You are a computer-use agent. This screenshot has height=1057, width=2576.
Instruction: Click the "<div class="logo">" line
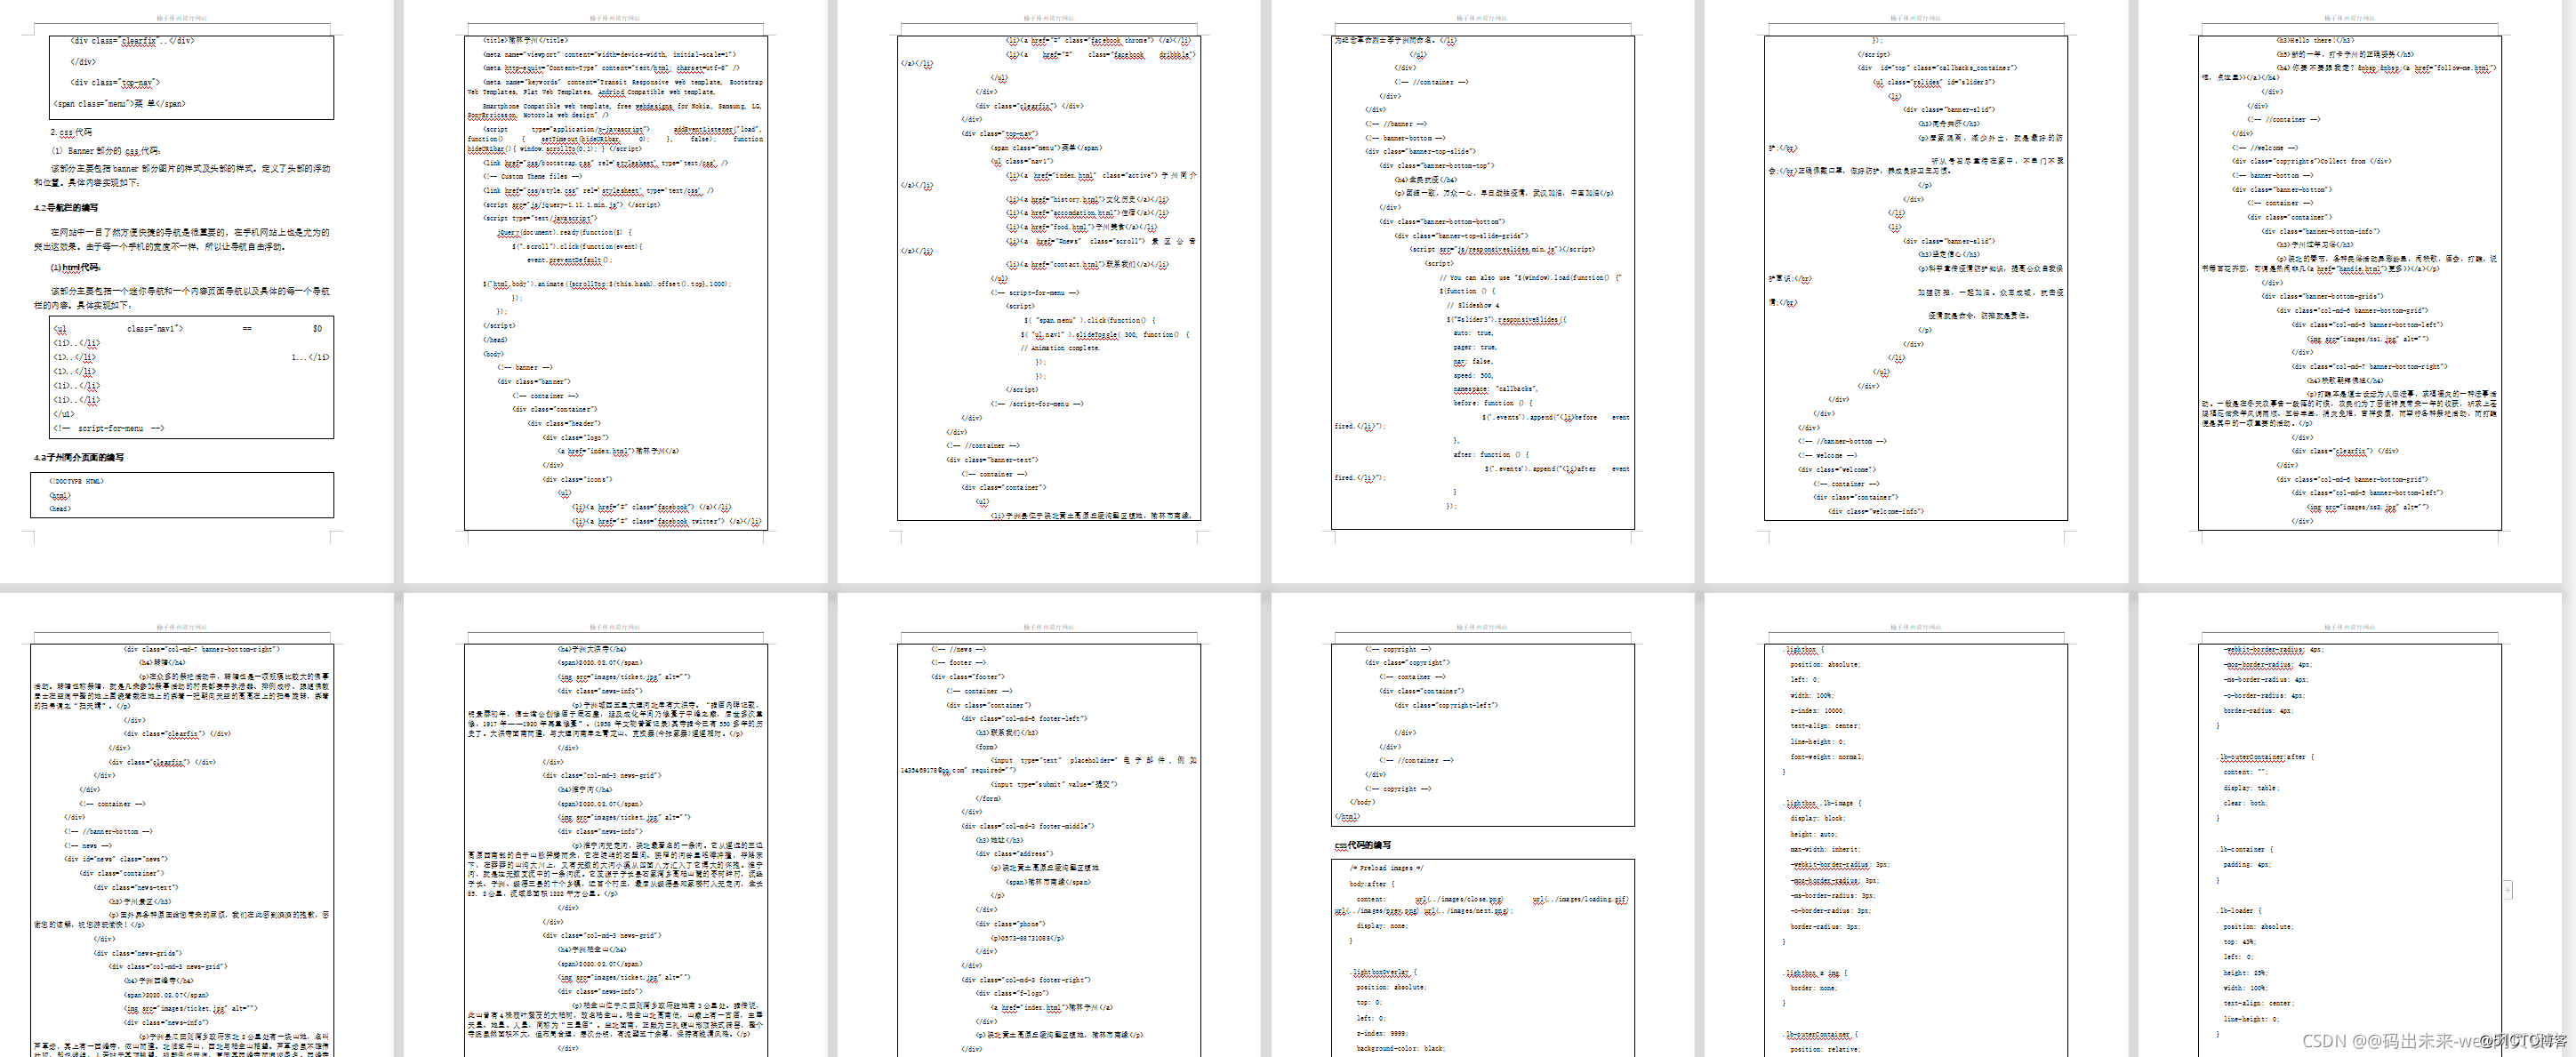pos(575,437)
